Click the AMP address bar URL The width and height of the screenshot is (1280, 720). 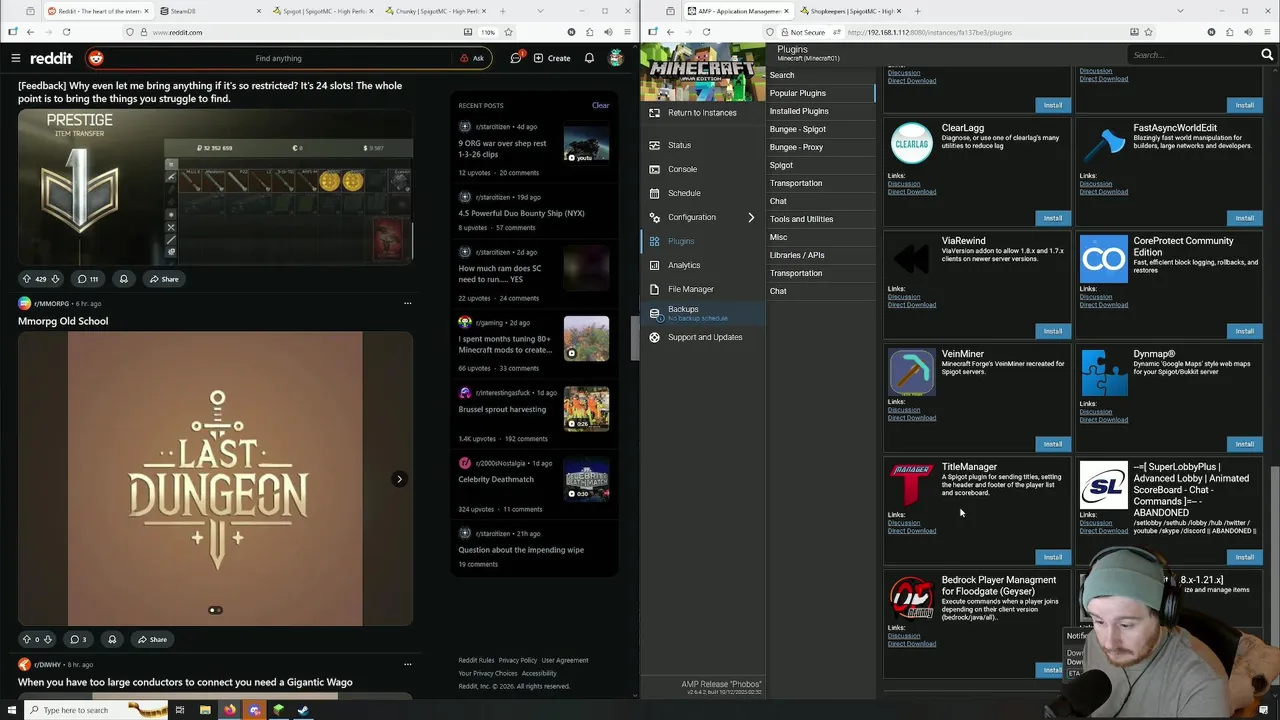[x=930, y=32]
